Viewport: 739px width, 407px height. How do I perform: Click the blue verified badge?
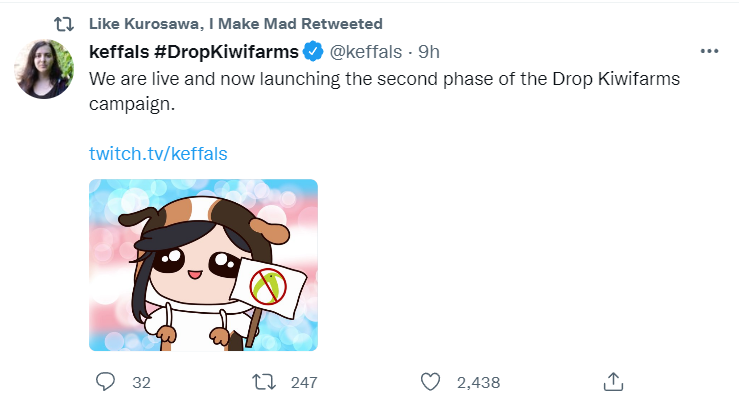pyautogui.click(x=313, y=50)
